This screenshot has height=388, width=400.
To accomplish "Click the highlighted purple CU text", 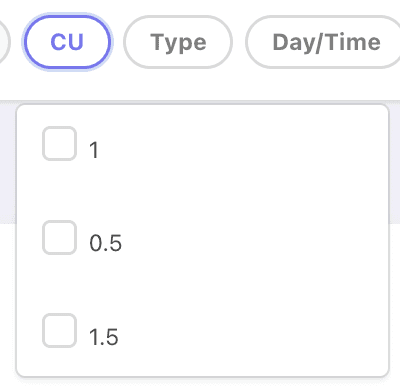I will point(67,42).
